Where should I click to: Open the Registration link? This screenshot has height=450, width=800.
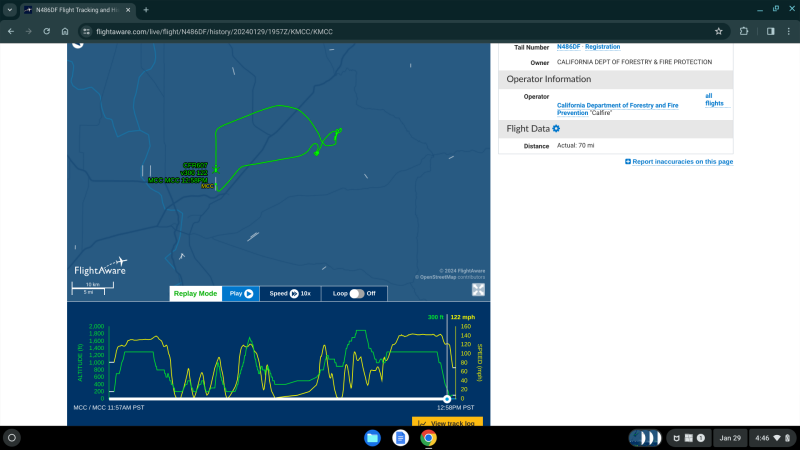click(x=603, y=46)
